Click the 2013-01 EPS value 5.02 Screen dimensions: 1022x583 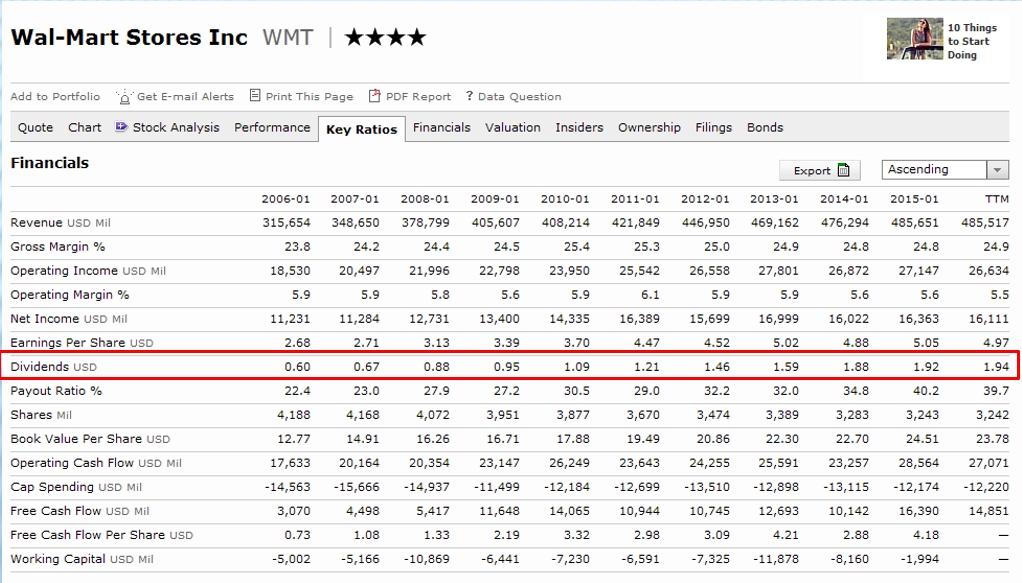pyautogui.click(x=785, y=343)
